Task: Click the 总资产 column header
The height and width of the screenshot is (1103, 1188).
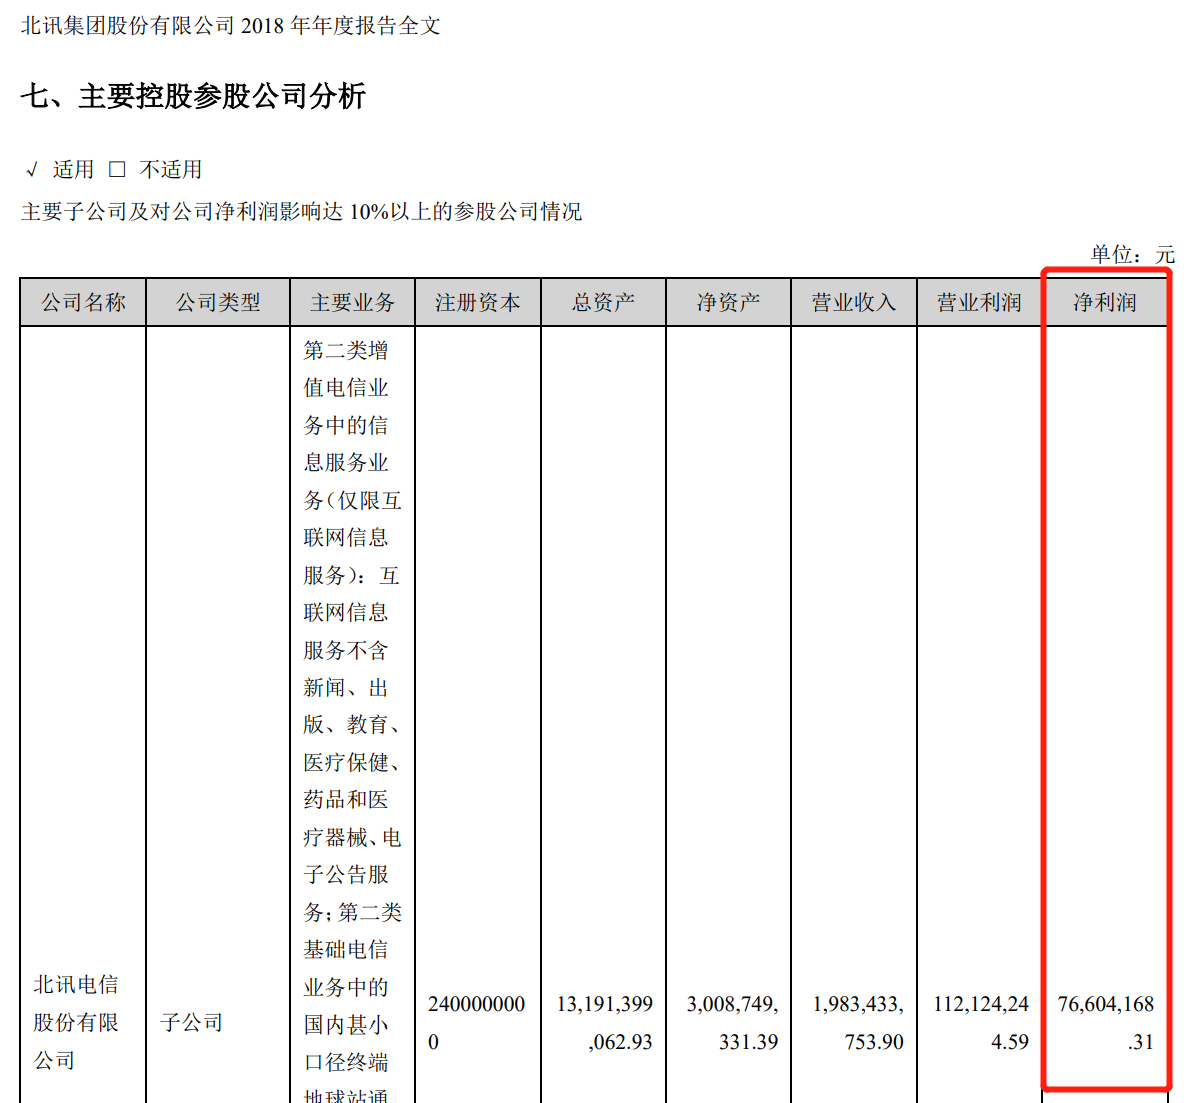Action: pos(603,302)
